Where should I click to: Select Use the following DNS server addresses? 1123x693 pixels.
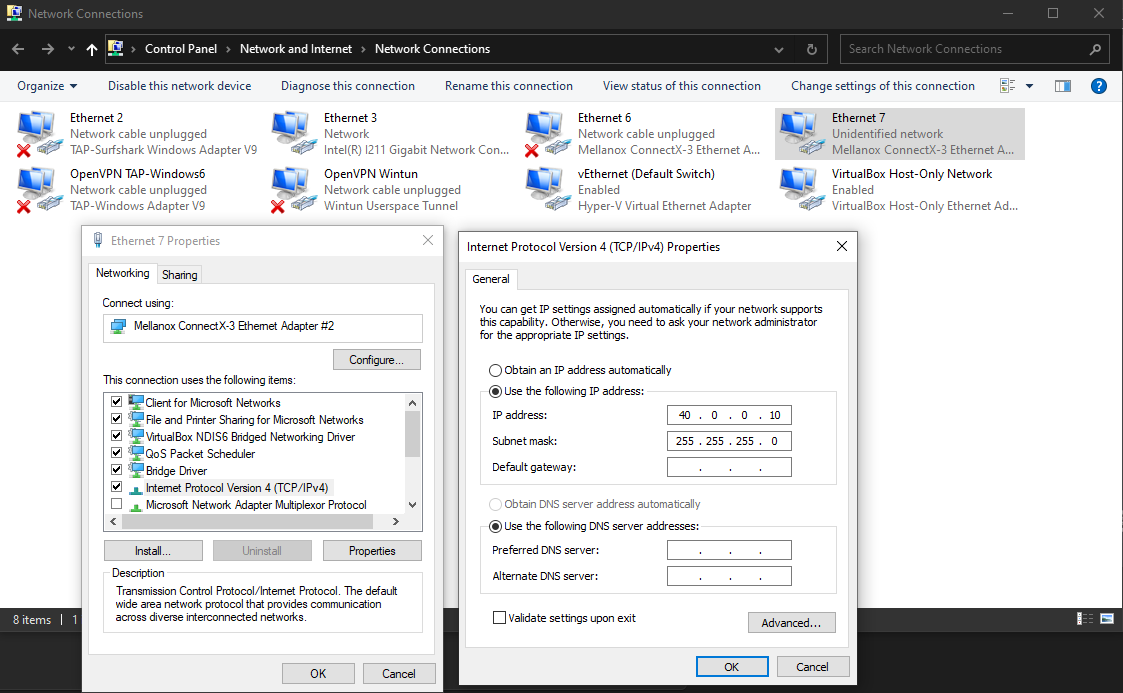tap(495, 526)
